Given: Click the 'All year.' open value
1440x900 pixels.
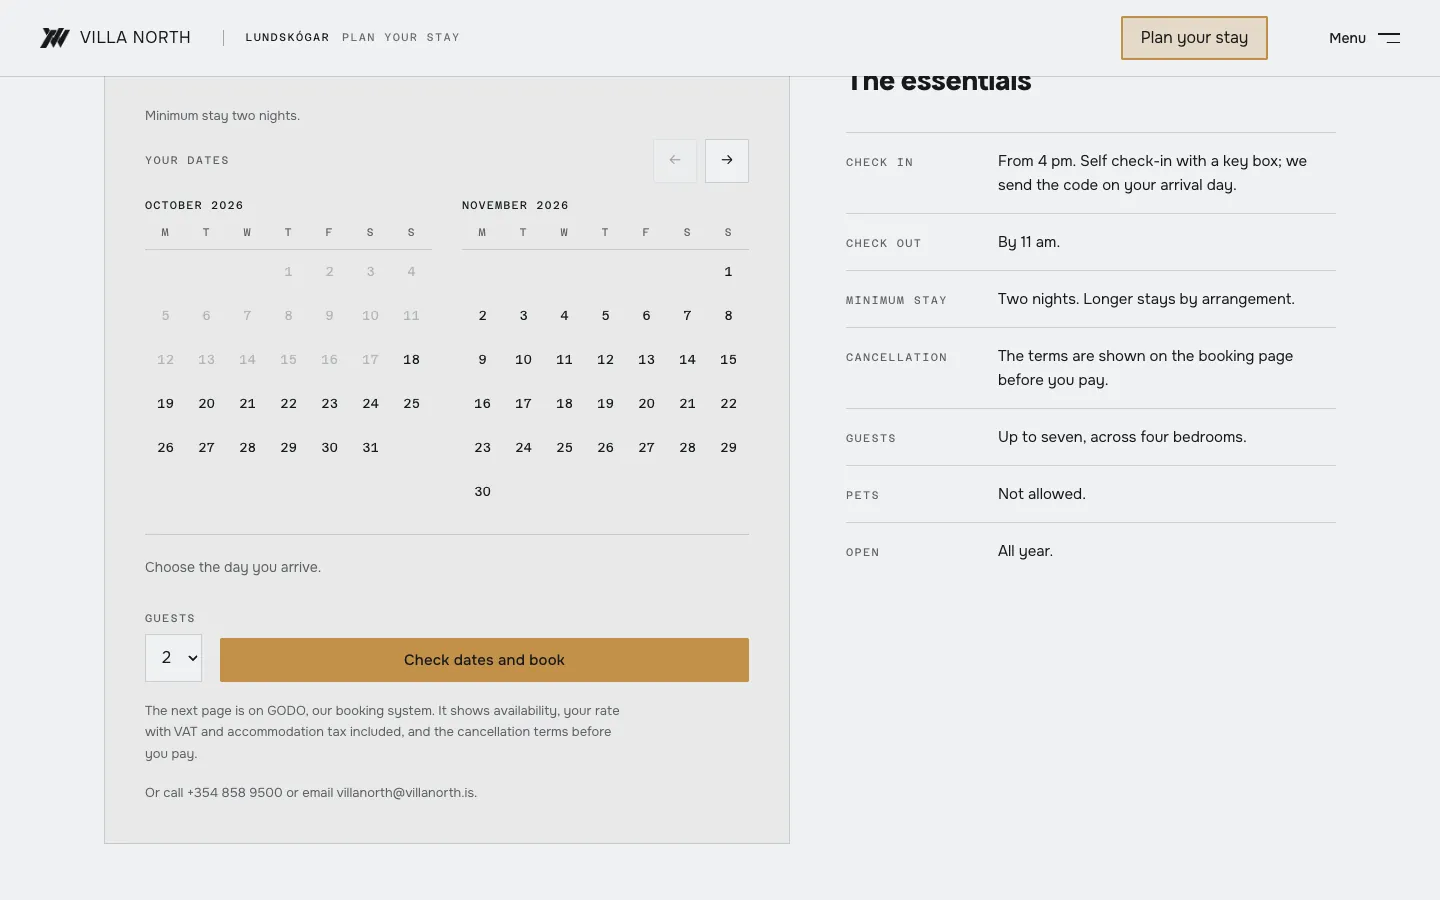Looking at the screenshot, I should [1025, 551].
